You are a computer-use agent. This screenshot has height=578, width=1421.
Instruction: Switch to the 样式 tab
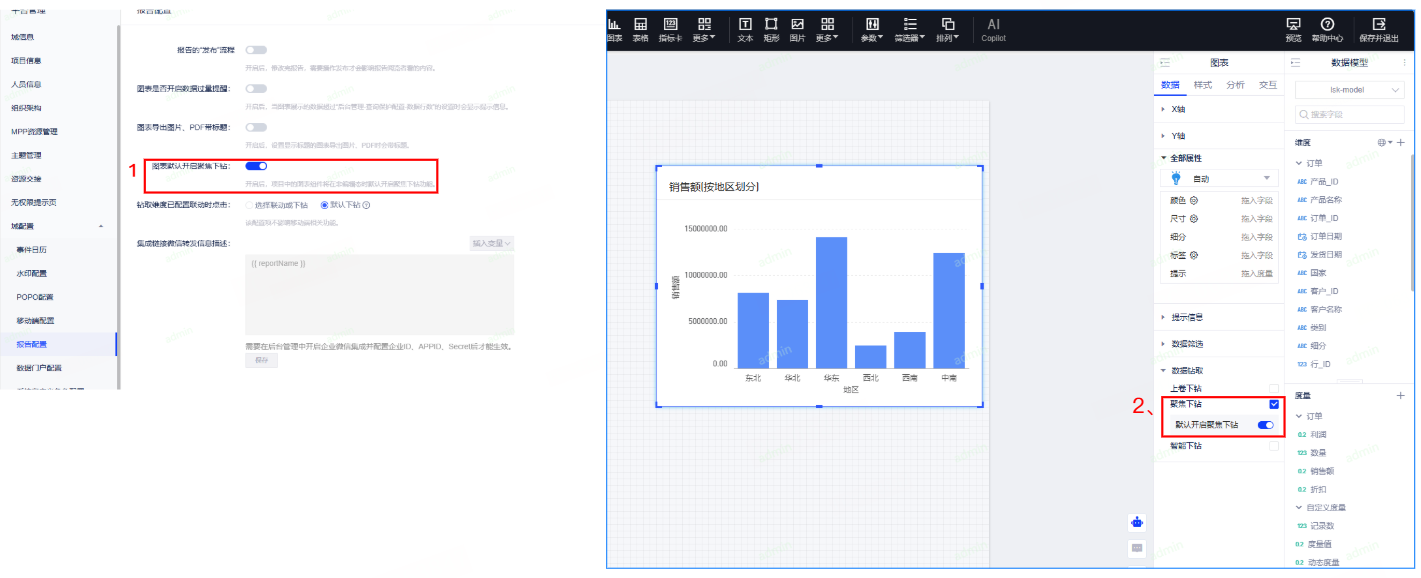click(x=1203, y=85)
